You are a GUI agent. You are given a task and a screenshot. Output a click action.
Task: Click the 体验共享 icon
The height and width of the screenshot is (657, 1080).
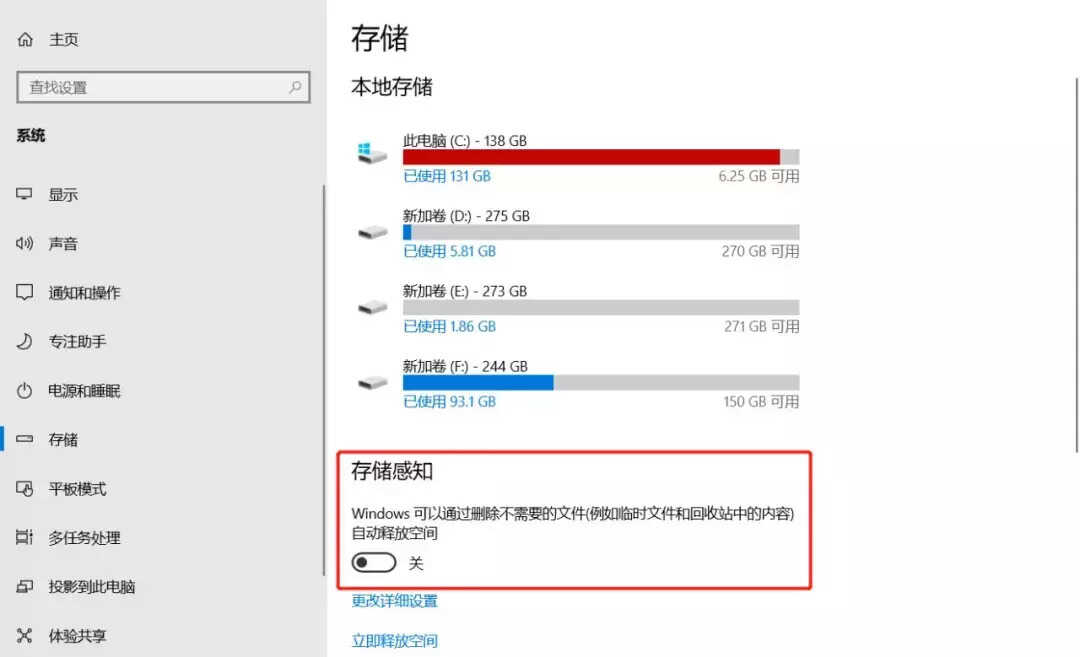[x=24, y=635]
